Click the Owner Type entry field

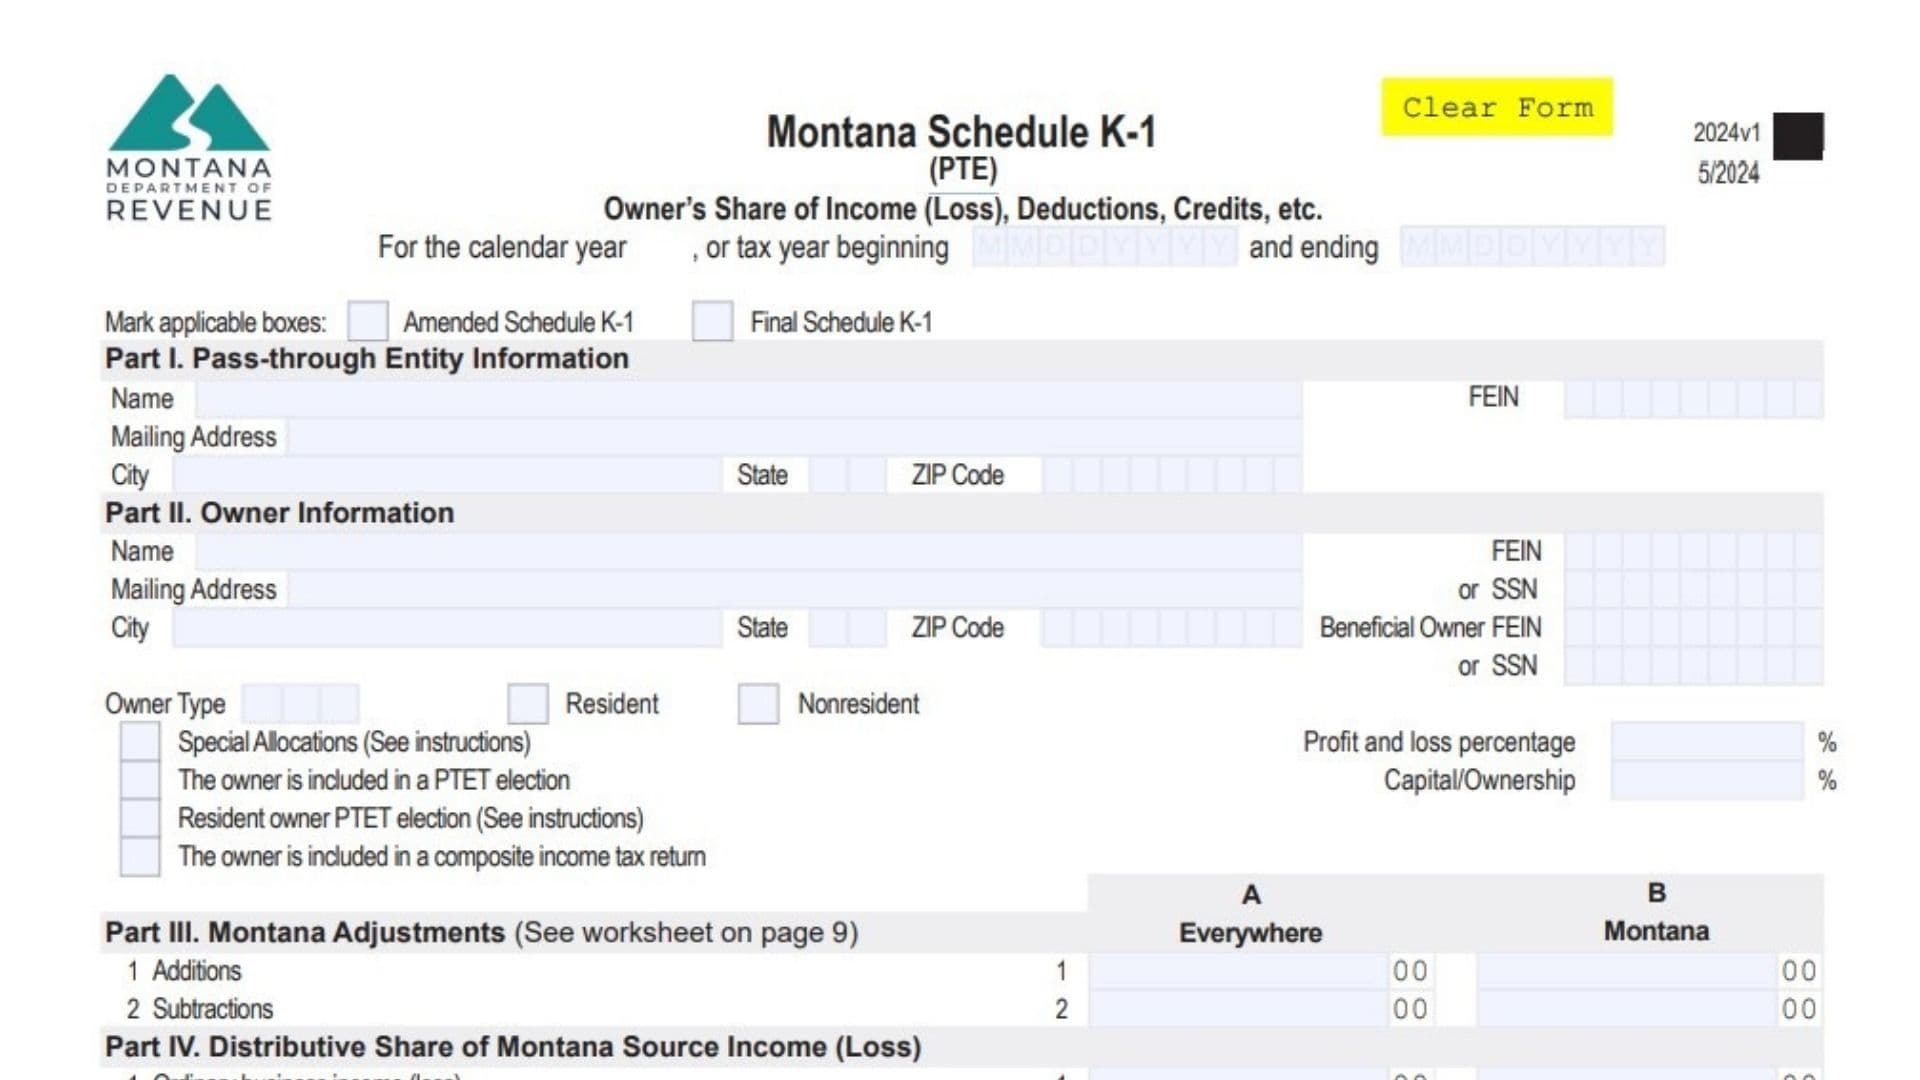coord(300,703)
